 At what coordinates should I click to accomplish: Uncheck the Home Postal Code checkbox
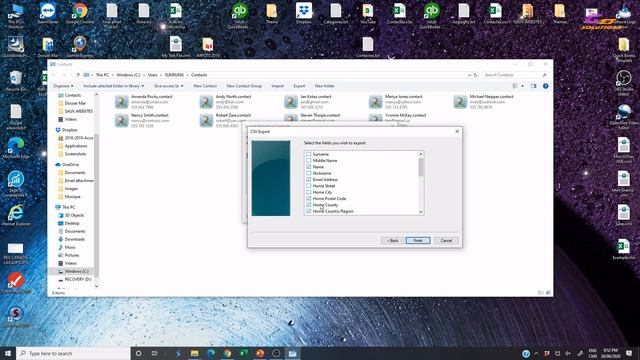pyautogui.click(x=309, y=199)
